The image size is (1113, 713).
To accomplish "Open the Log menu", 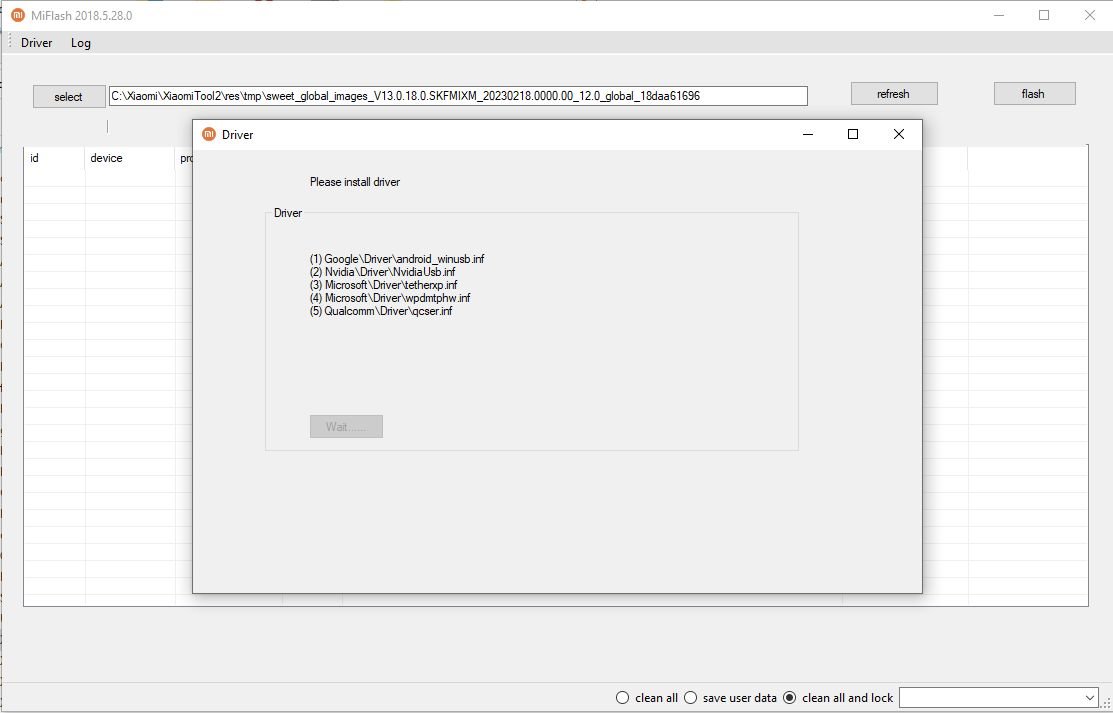I will click(81, 43).
